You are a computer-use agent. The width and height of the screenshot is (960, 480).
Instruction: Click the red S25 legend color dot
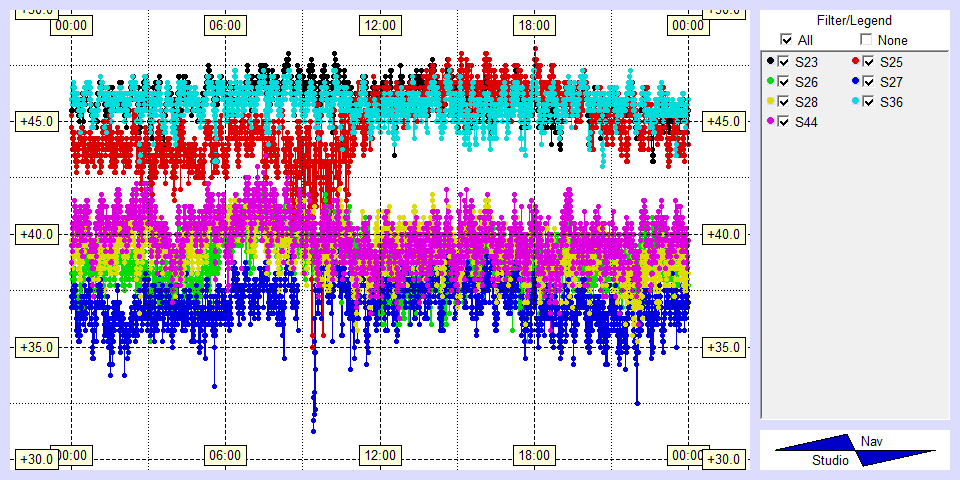(855, 62)
